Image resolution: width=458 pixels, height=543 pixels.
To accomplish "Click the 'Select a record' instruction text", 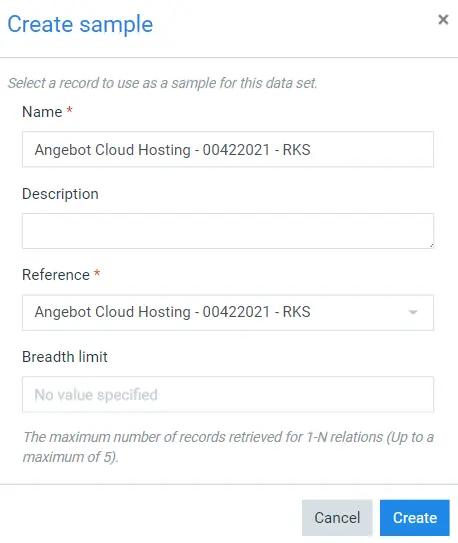I will pos(163,83).
